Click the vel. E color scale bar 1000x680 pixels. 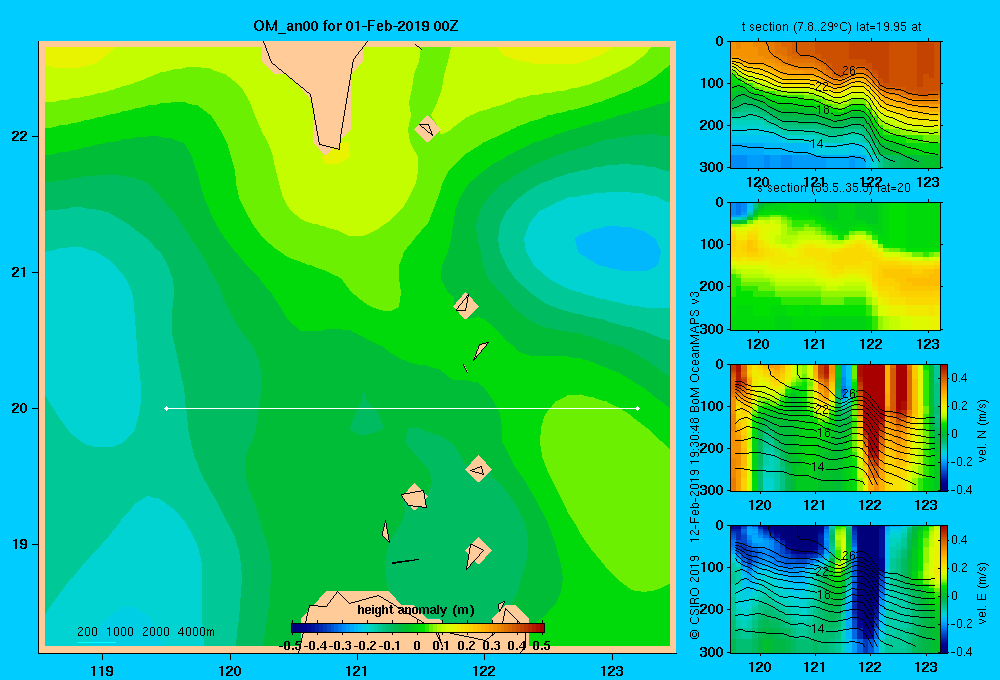[945, 589]
